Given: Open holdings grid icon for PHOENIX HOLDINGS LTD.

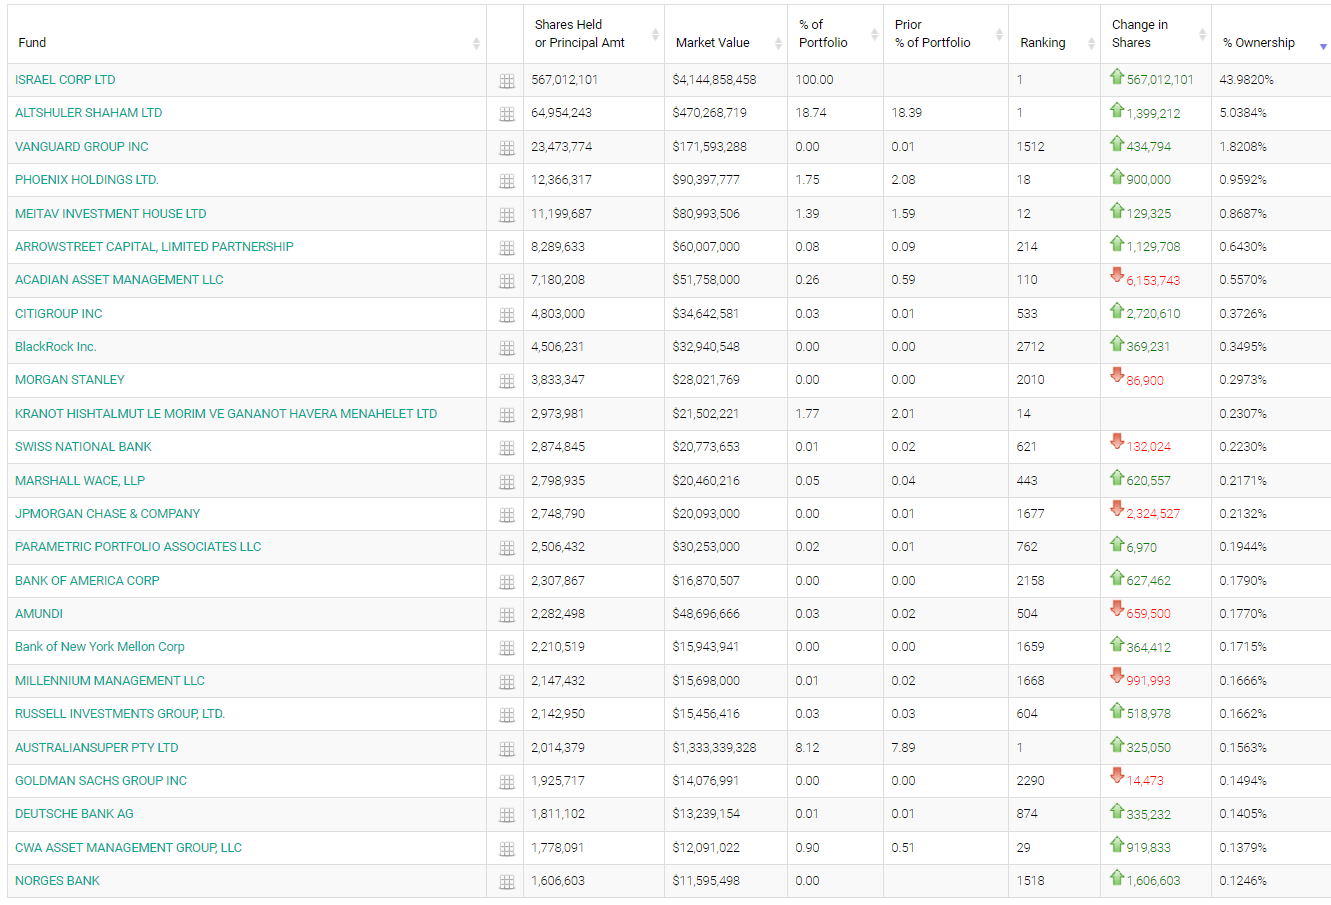Looking at the screenshot, I should (x=507, y=181).
